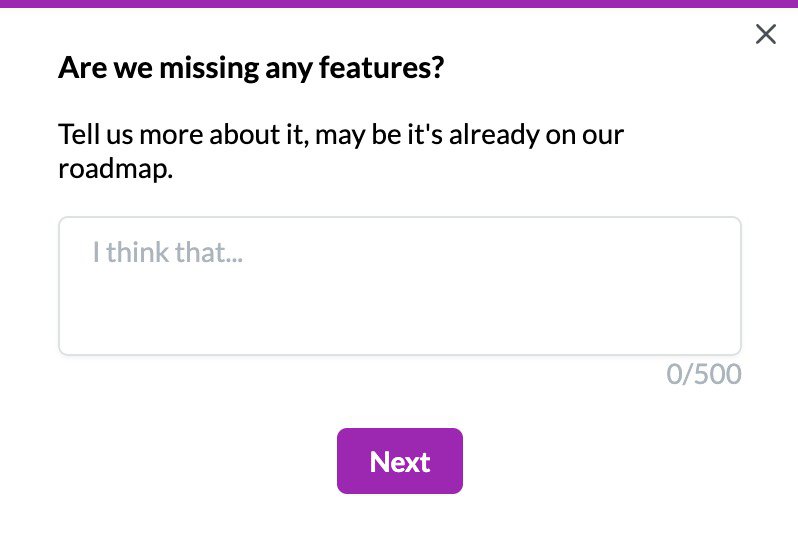Click the Next button
Image resolution: width=798 pixels, height=536 pixels.
399,461
